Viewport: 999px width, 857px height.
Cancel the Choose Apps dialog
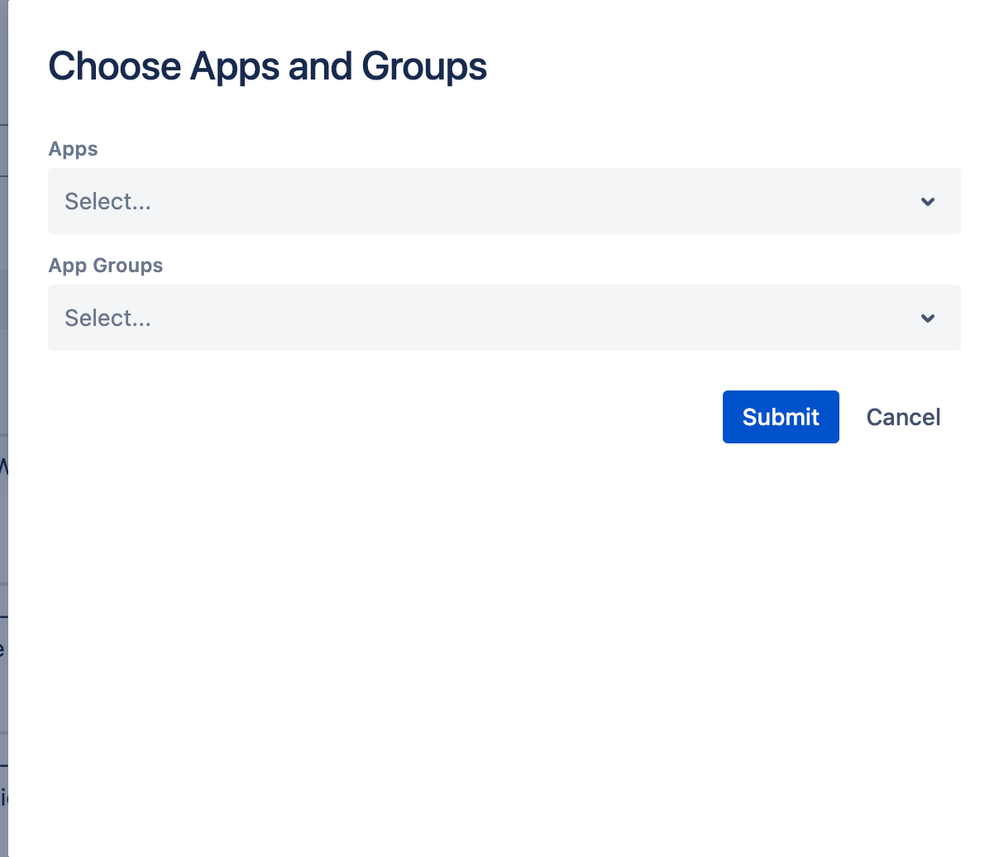pos(903,417)
